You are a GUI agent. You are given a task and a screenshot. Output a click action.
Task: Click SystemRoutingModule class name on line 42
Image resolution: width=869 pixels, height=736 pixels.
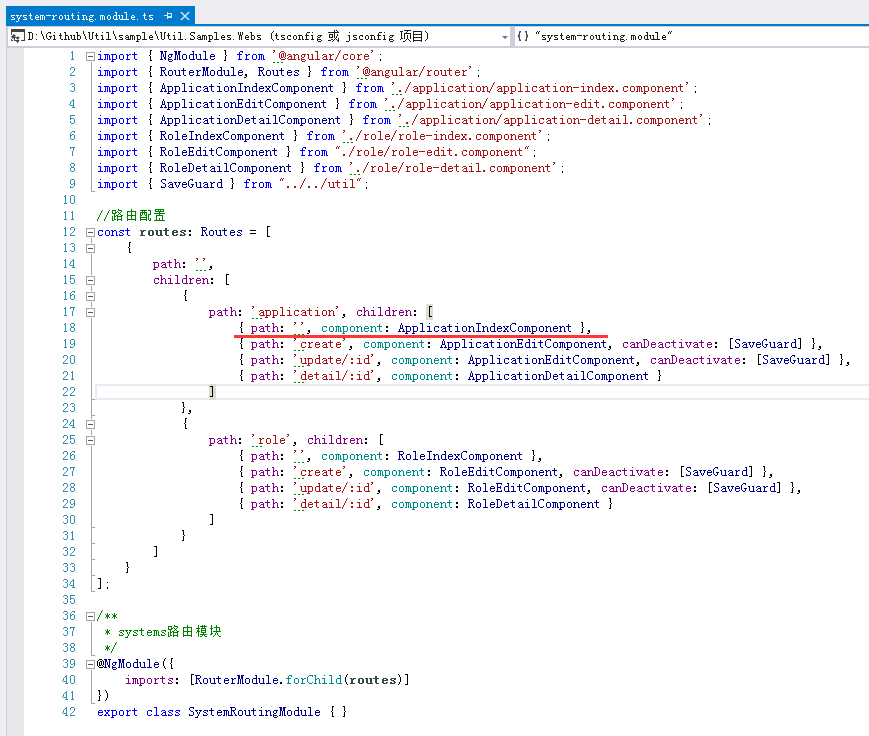coord(256,712)
